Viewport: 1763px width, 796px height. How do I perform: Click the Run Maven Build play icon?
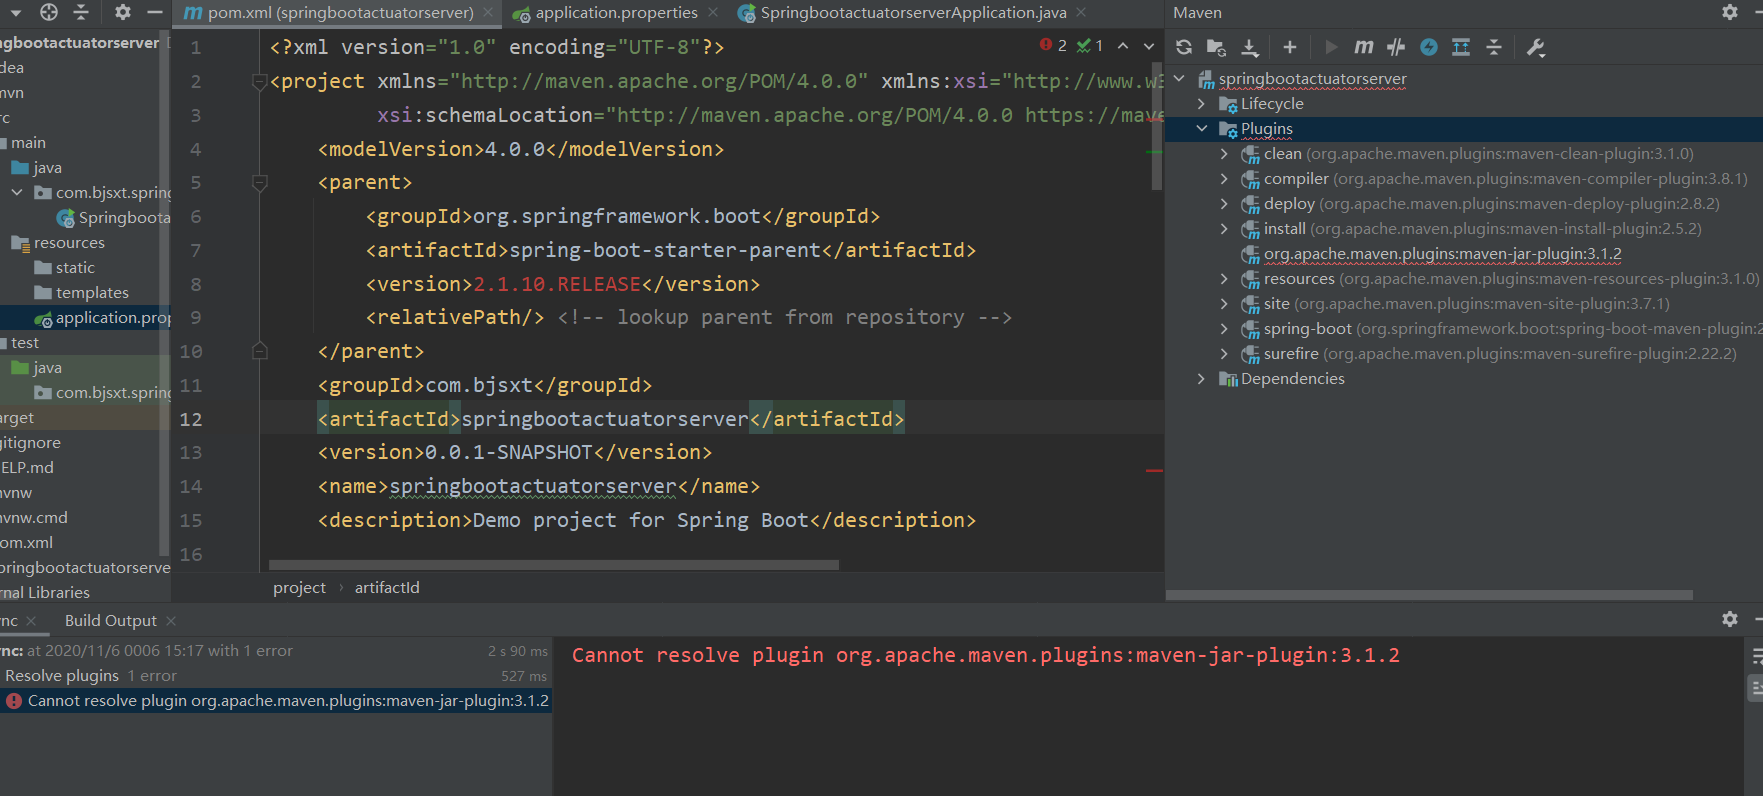click(x=1331, y=47)
